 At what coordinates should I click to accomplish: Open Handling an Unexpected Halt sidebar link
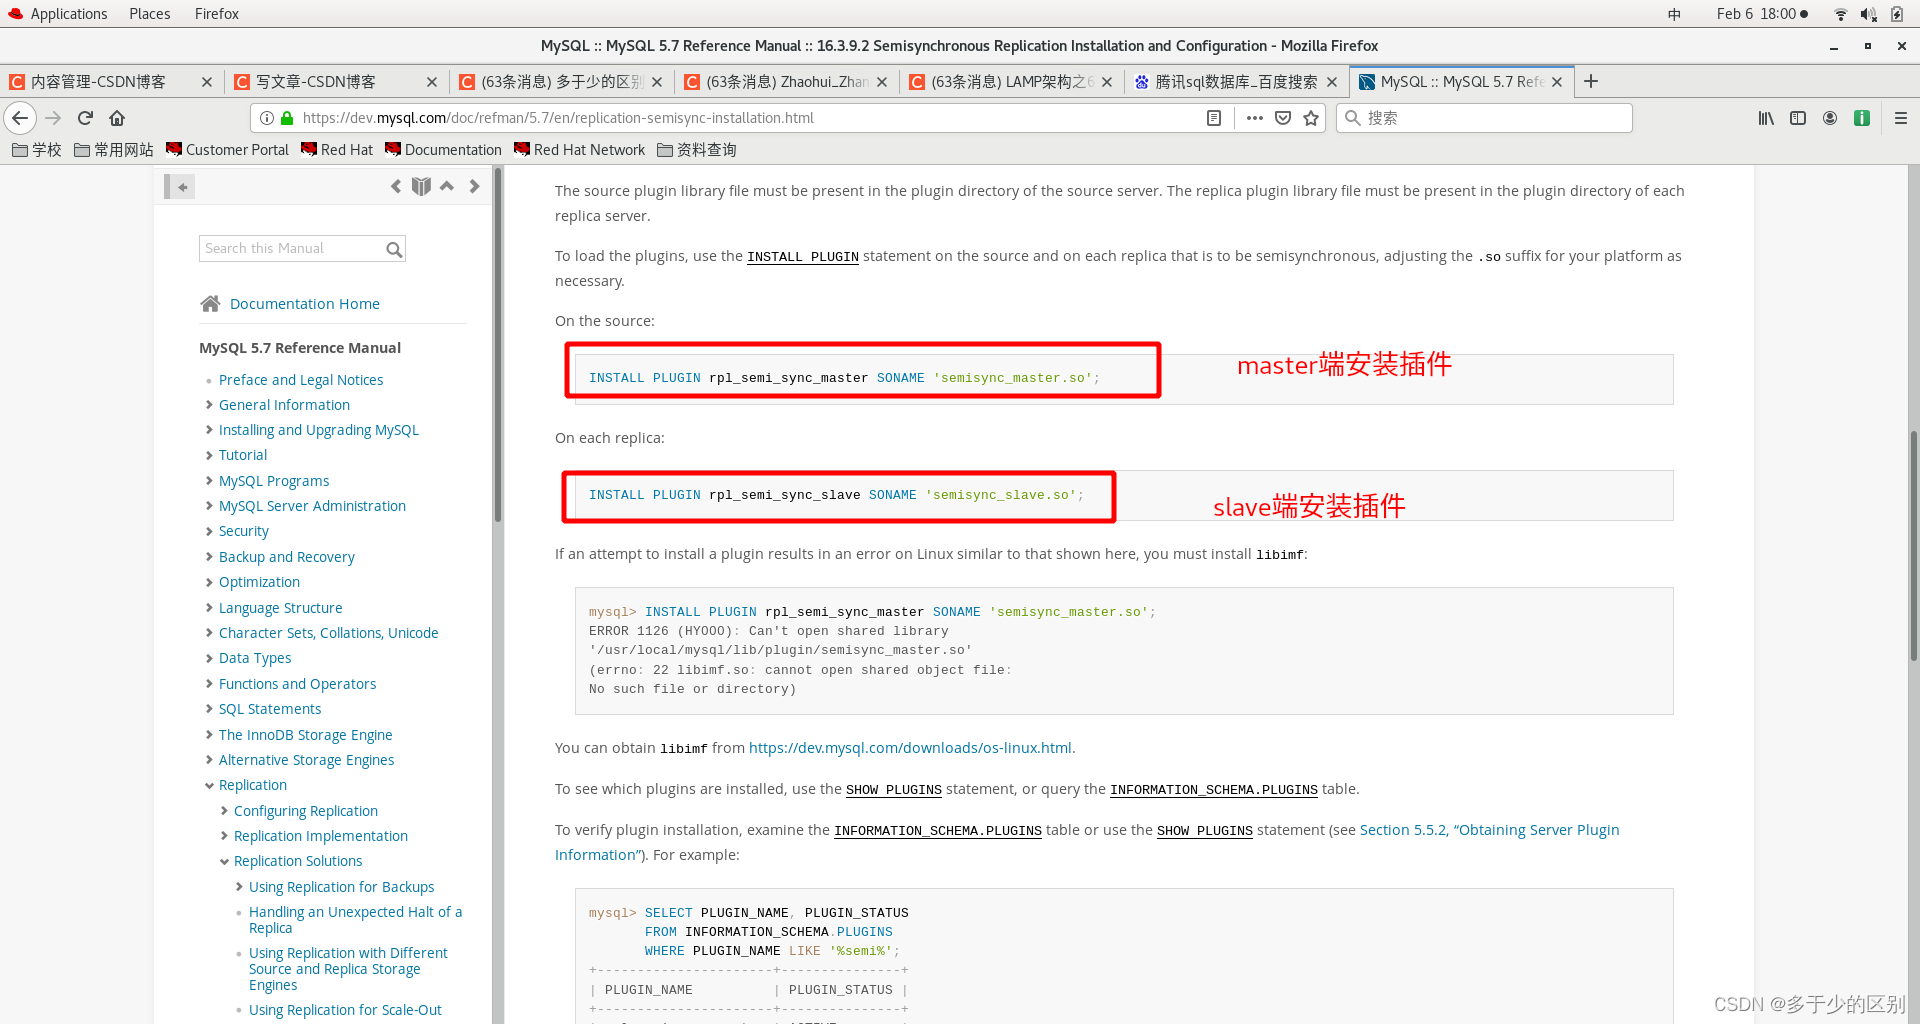click(355, 920)
